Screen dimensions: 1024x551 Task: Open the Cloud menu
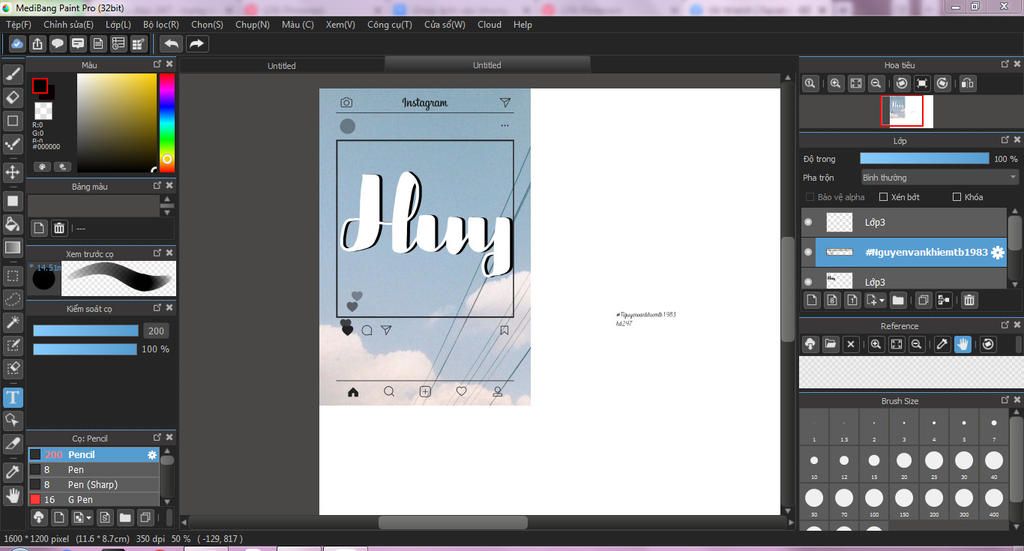click(489, 25)
